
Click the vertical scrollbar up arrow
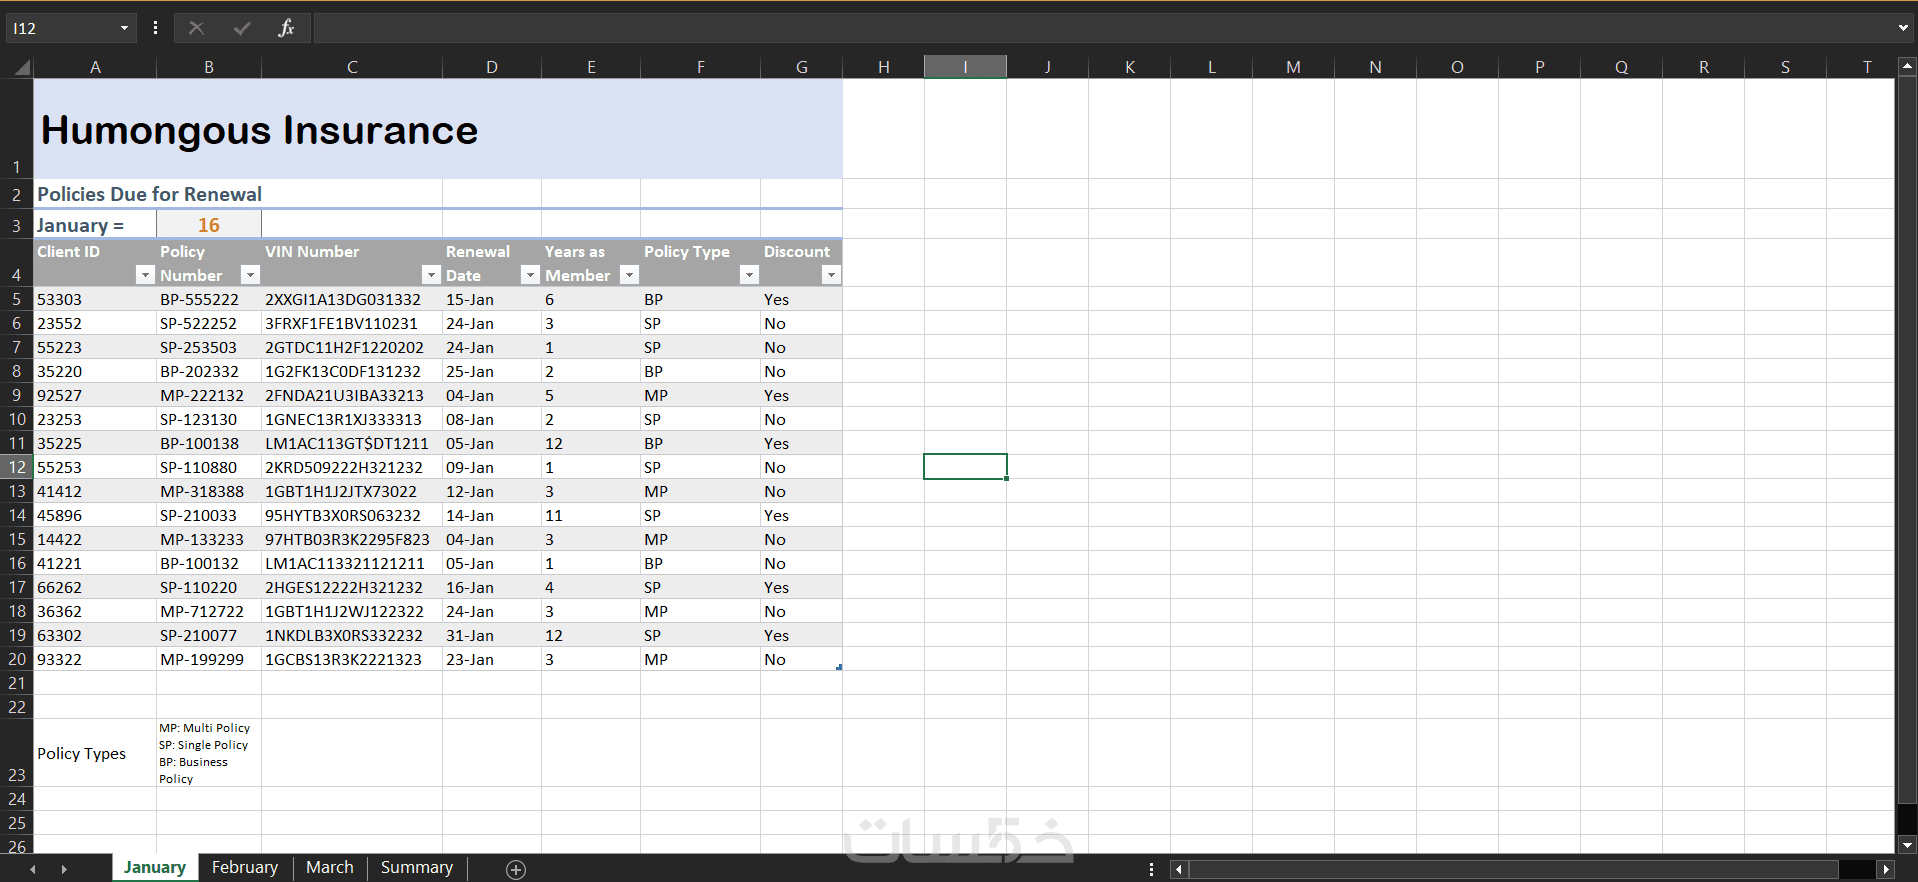pyautogui.click(x=1907, y=66)
